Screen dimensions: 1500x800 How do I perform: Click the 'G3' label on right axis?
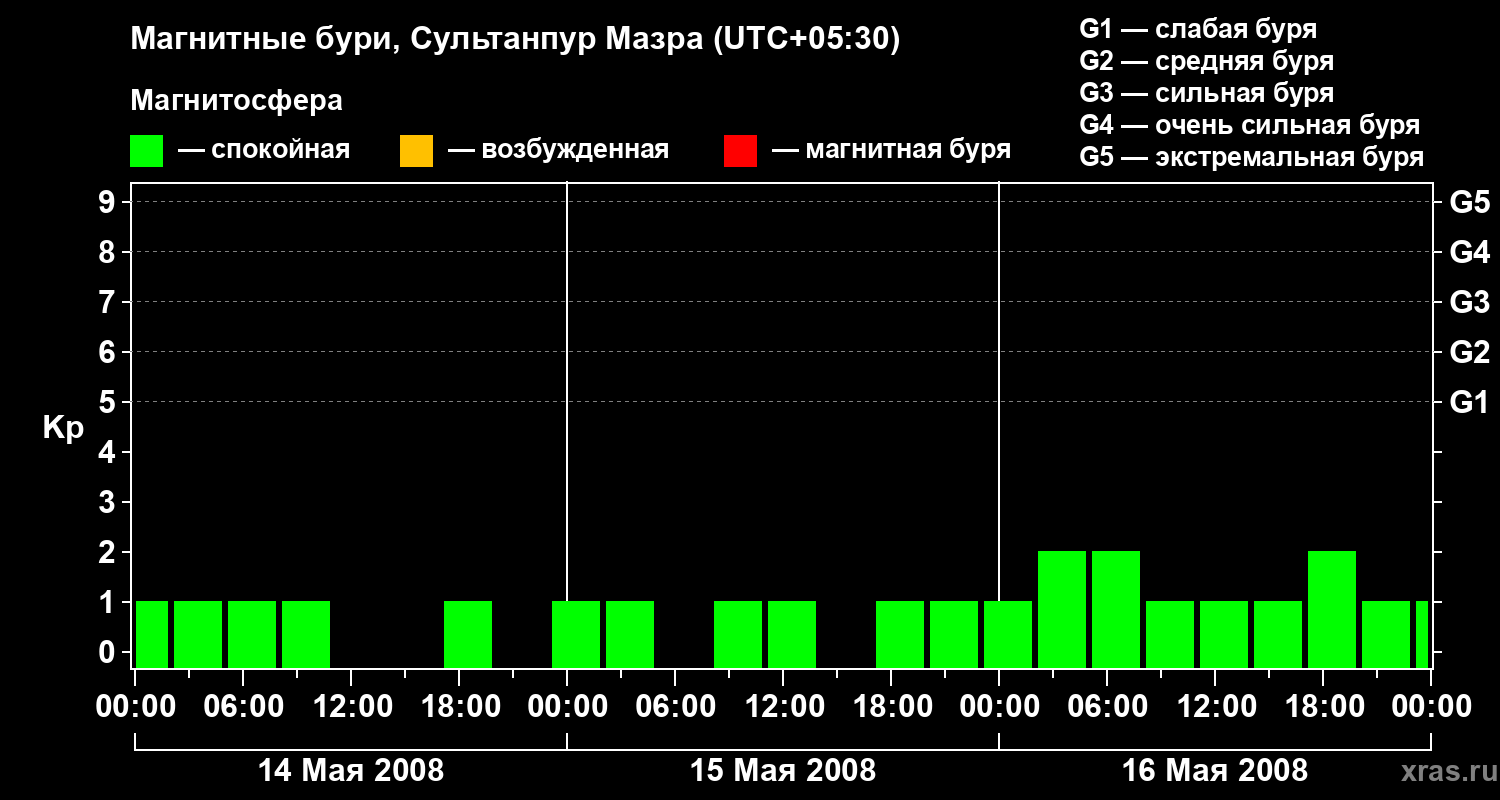coord(1469,302)
